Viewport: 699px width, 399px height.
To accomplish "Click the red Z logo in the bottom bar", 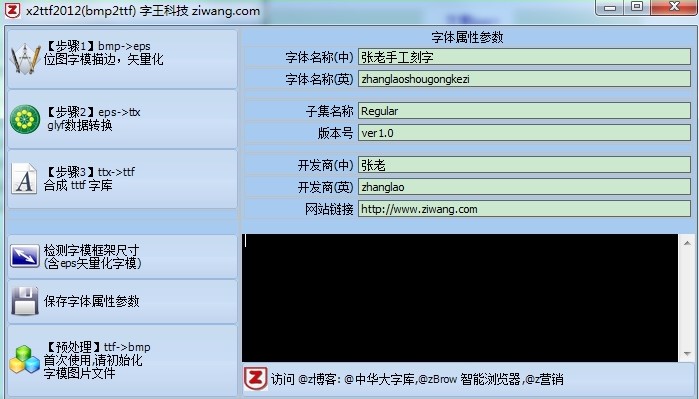I will tap(255, 378).
